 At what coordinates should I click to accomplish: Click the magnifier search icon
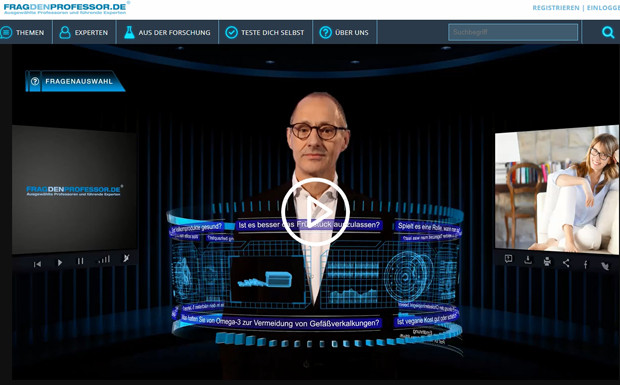pyautogui.click(x=608, y=32)
